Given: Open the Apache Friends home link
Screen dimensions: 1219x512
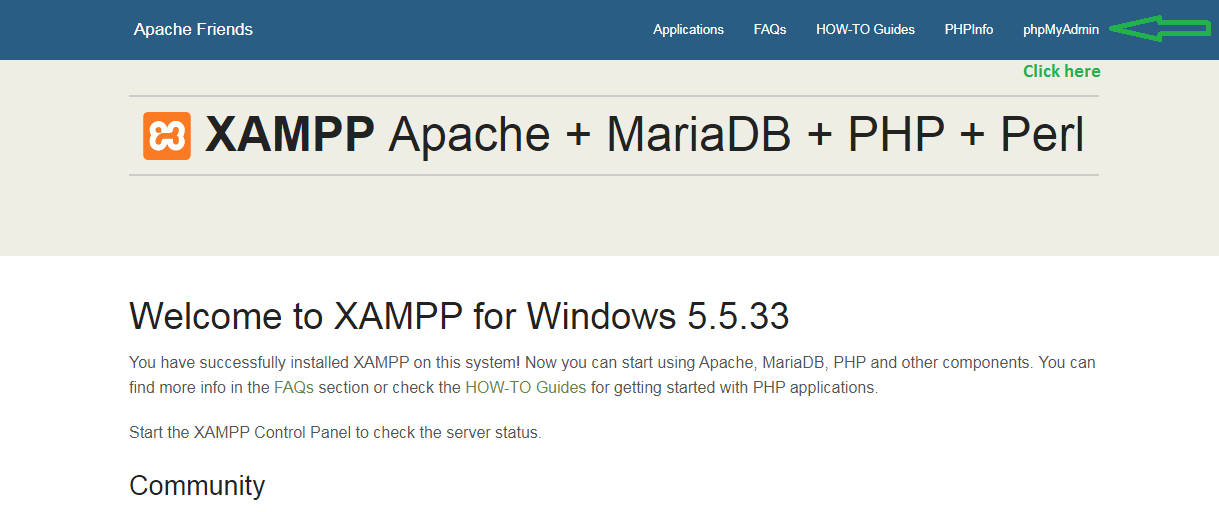Looking at the screenshot, I should click(x=193, y=30).
